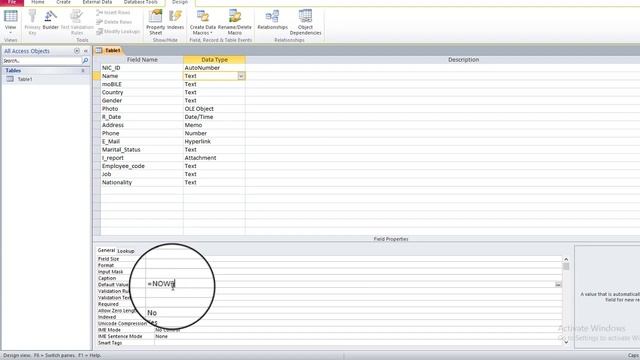The image size is (640, 360).
Task: Open the File tab
Action: point(12,2)
